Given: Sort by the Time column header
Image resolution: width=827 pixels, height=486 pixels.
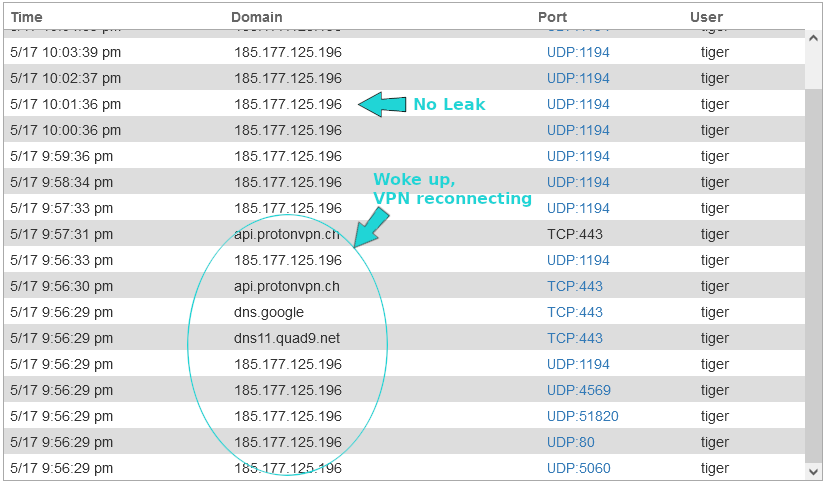Looking at the screenshot, I should 27,17.
